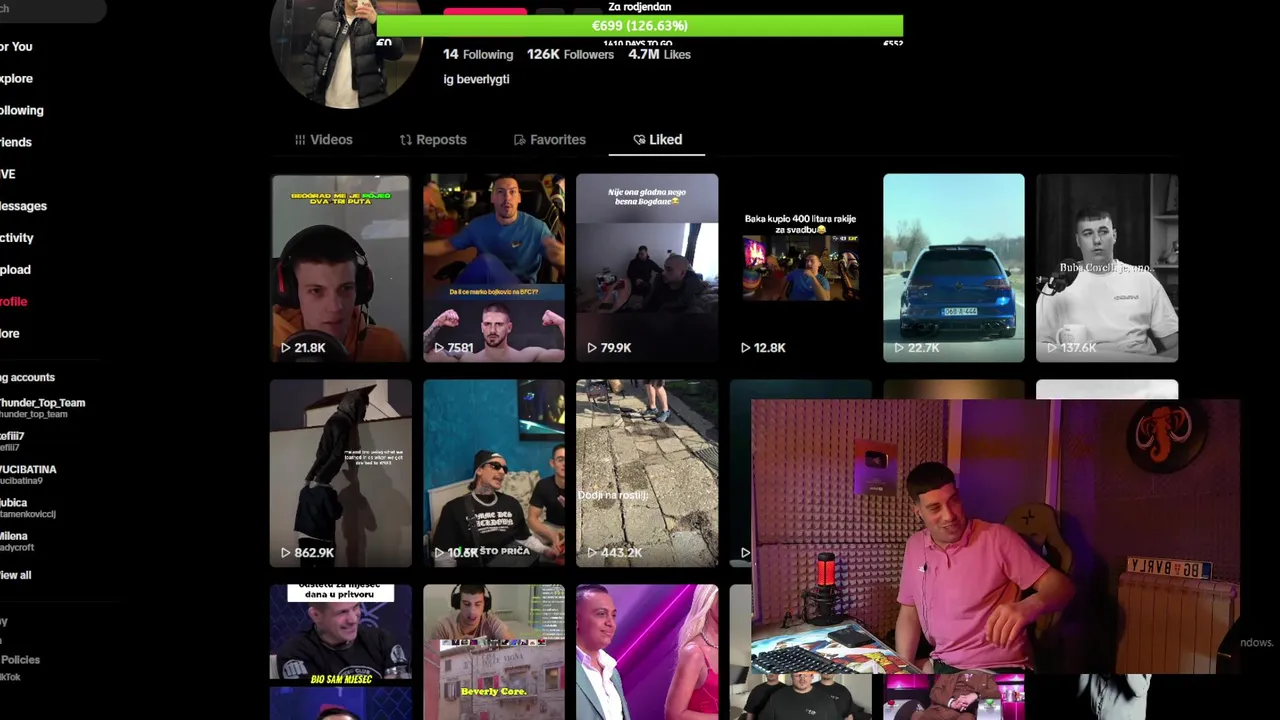Open the 126K Followers list
The width and height of the screenshot is (1280, 720).
570,55
